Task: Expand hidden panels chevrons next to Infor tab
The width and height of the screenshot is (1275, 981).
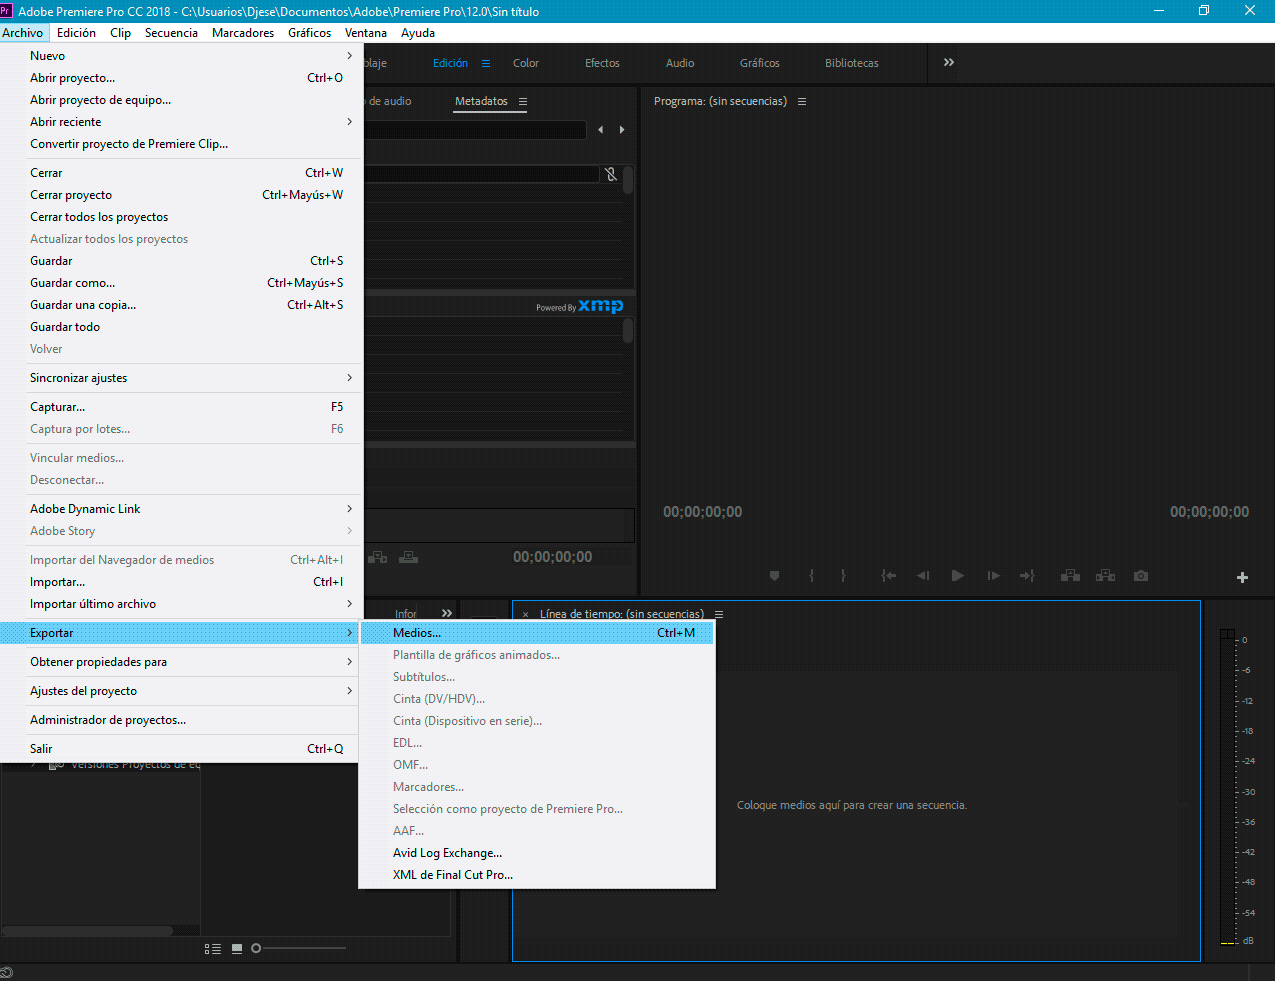Action: pyautogui.click(x=447, y=613)
